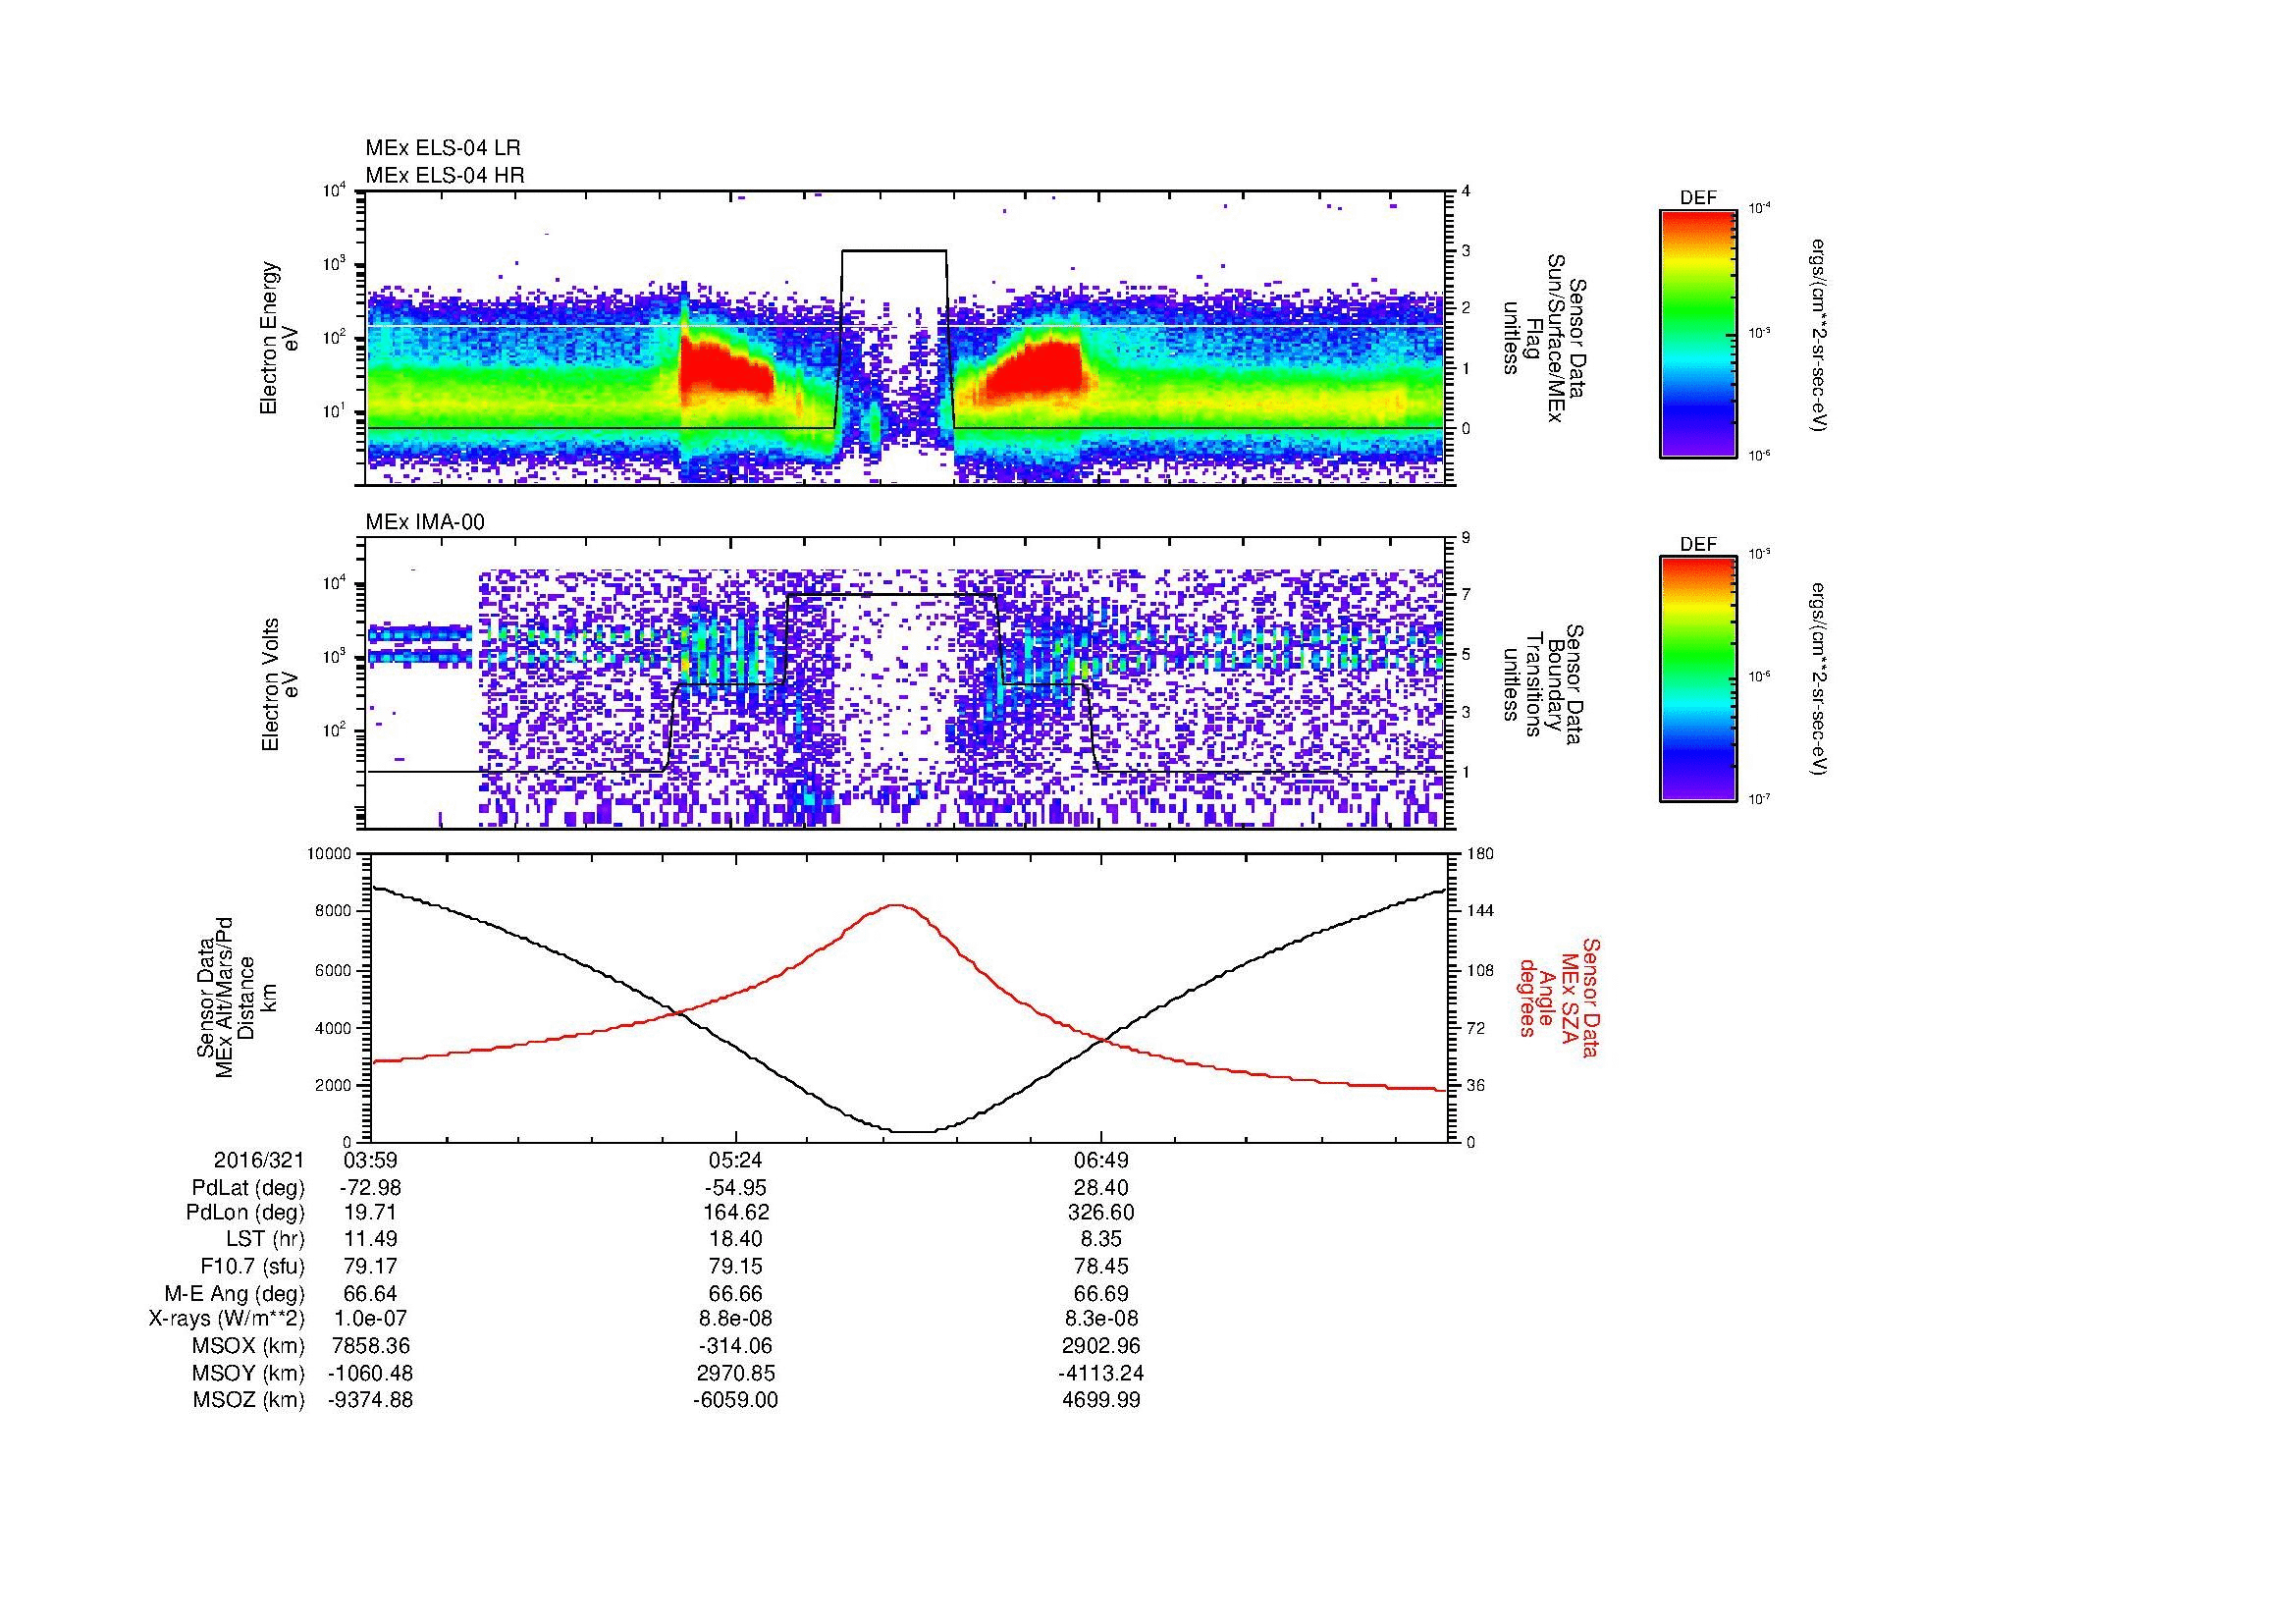The image size is (2296, 1623).
Task: Click the PdLon value 164.62
Action: (735, 1213)
